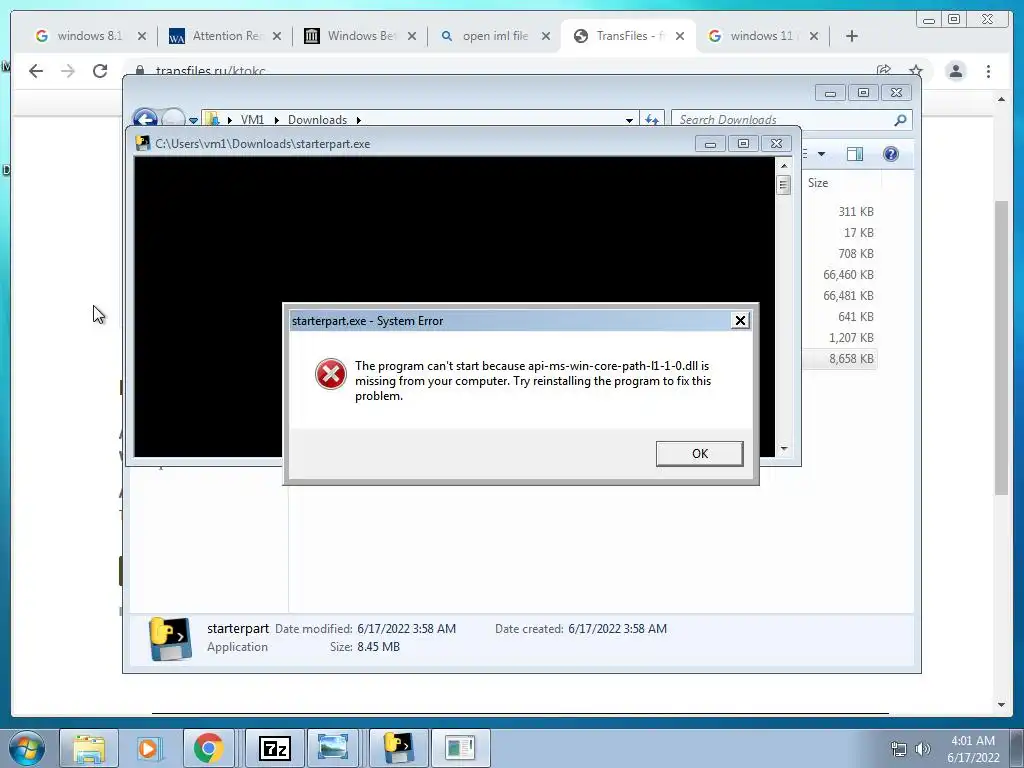Viewport: 1024px width, 768px height.
Task: Minimize the starterpart.exe console window
Action: (x=710, y=144)
